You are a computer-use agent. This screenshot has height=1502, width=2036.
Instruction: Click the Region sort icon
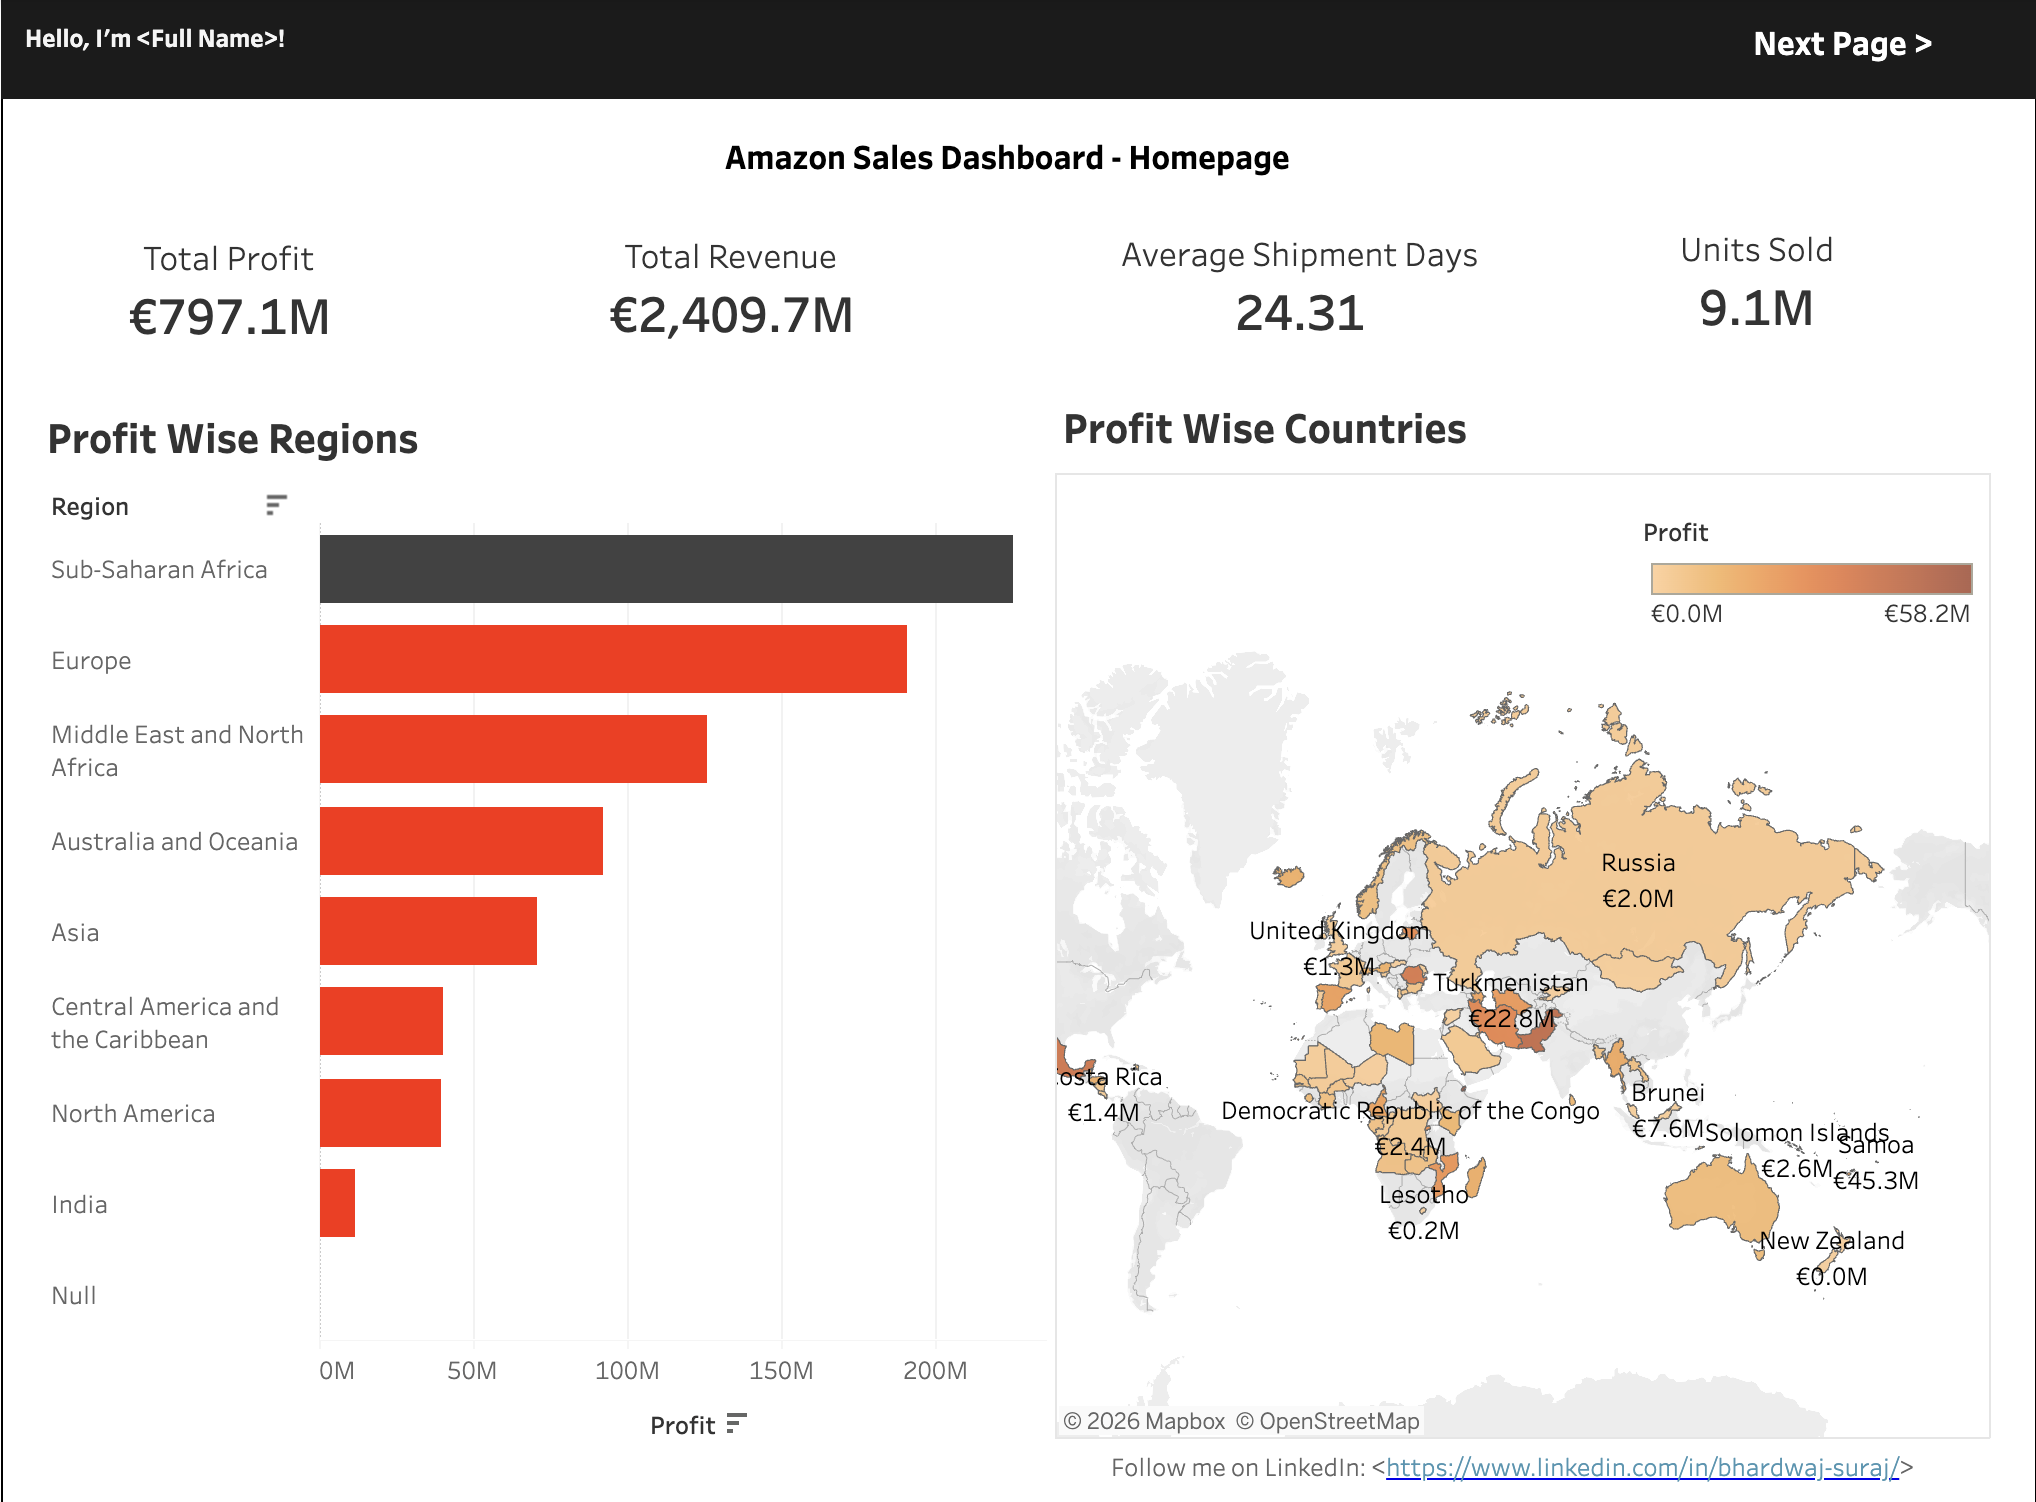(276, 505)
